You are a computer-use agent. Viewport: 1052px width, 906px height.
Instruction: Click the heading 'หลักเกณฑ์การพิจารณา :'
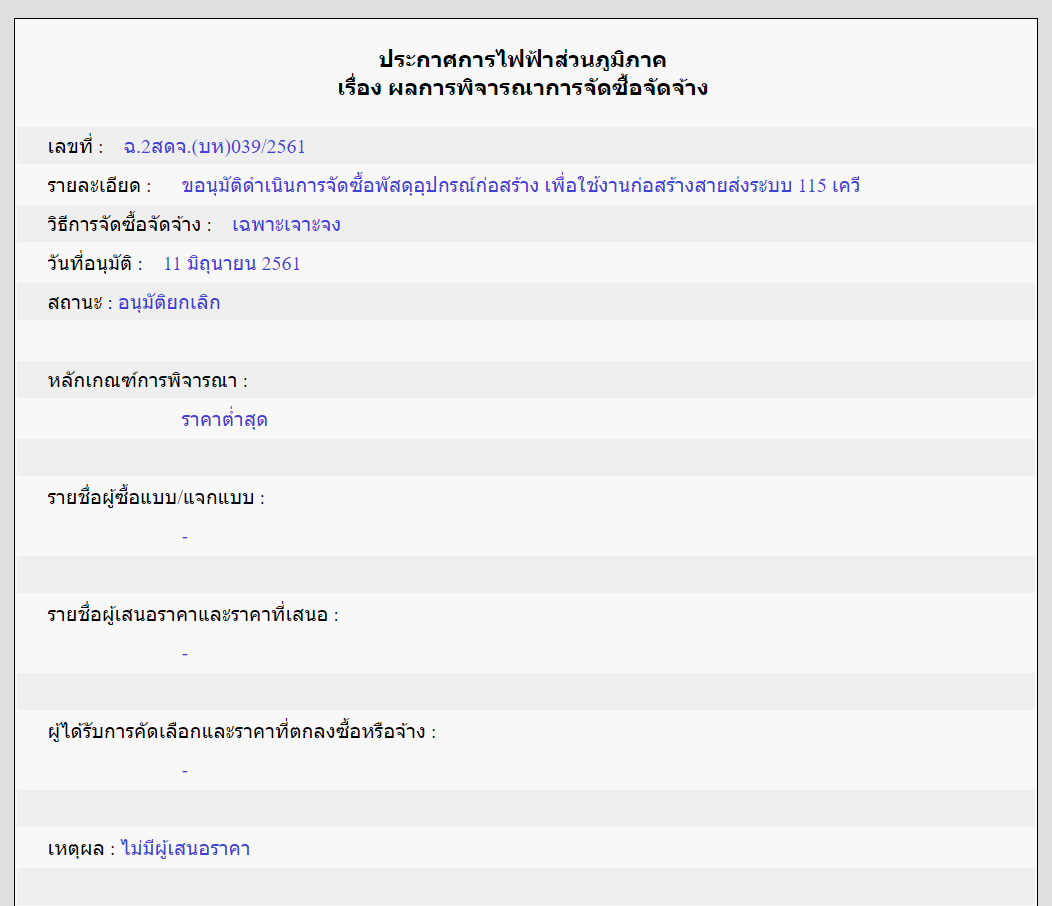(148, 381)
